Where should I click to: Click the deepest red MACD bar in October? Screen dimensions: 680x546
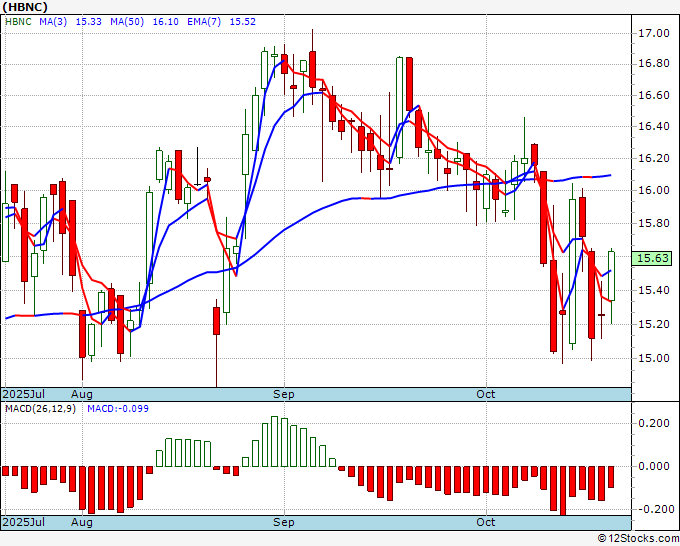[563, 490]
